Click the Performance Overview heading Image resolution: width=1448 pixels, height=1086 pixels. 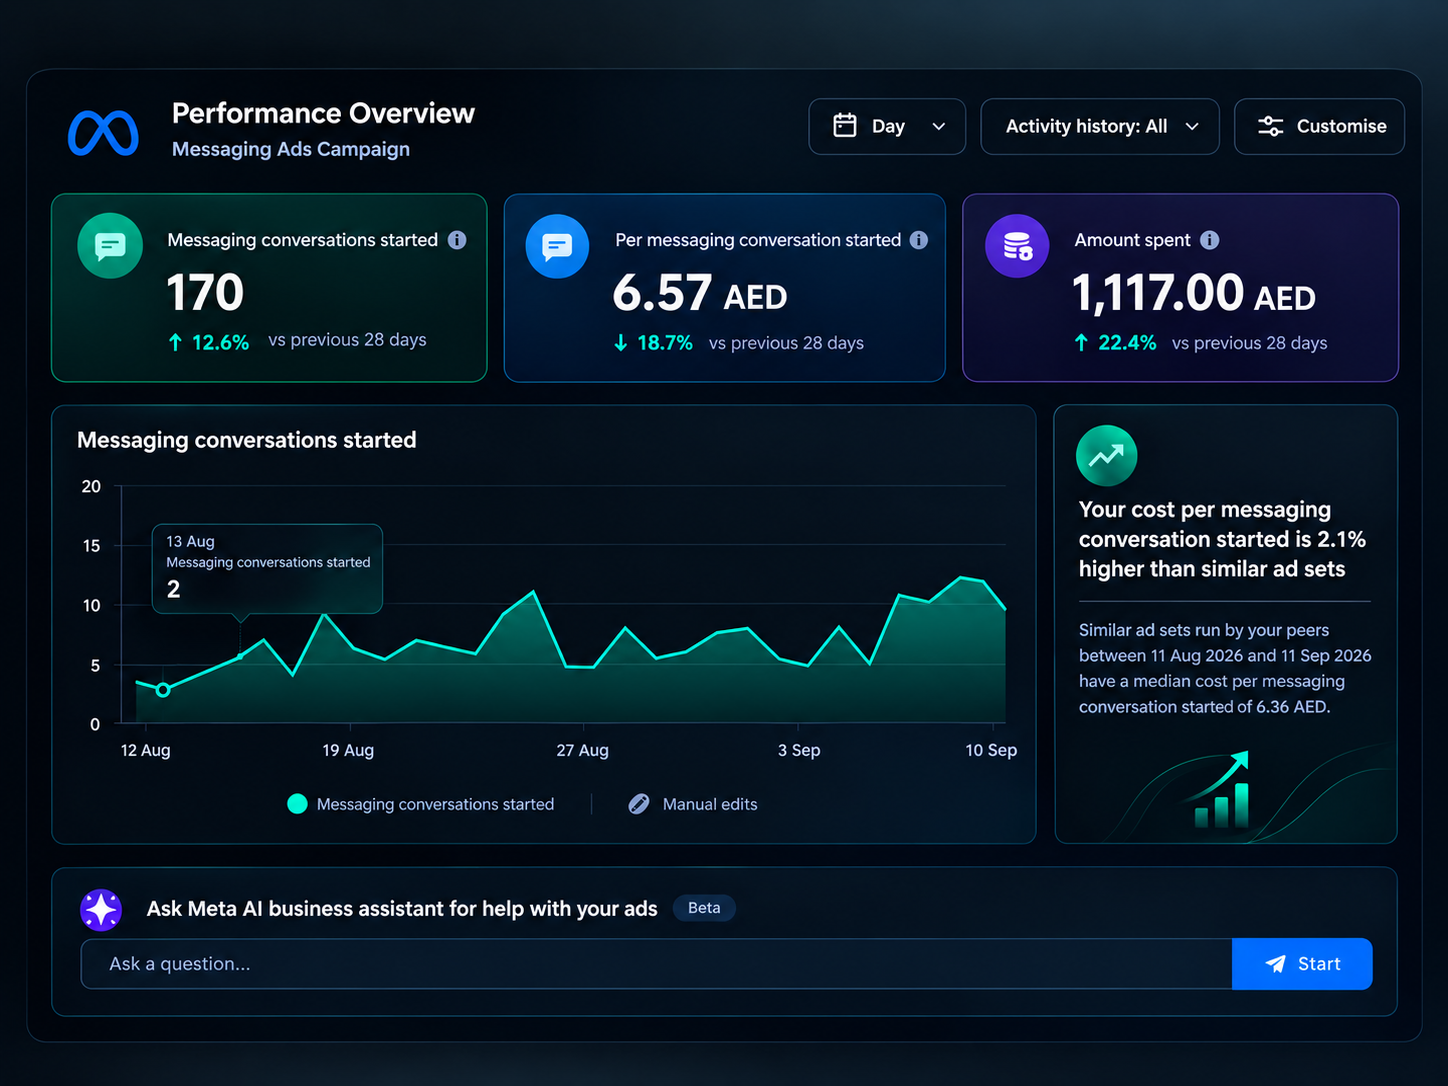tap(323, 113)
